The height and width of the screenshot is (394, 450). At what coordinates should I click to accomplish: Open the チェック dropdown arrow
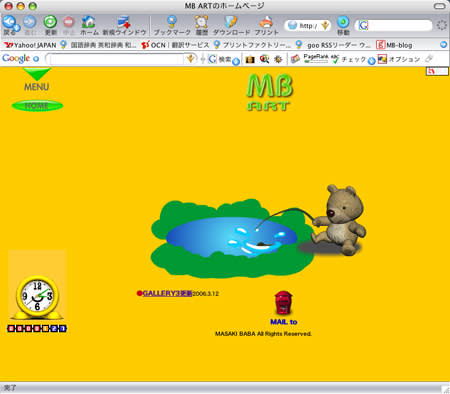click(372, 61)
